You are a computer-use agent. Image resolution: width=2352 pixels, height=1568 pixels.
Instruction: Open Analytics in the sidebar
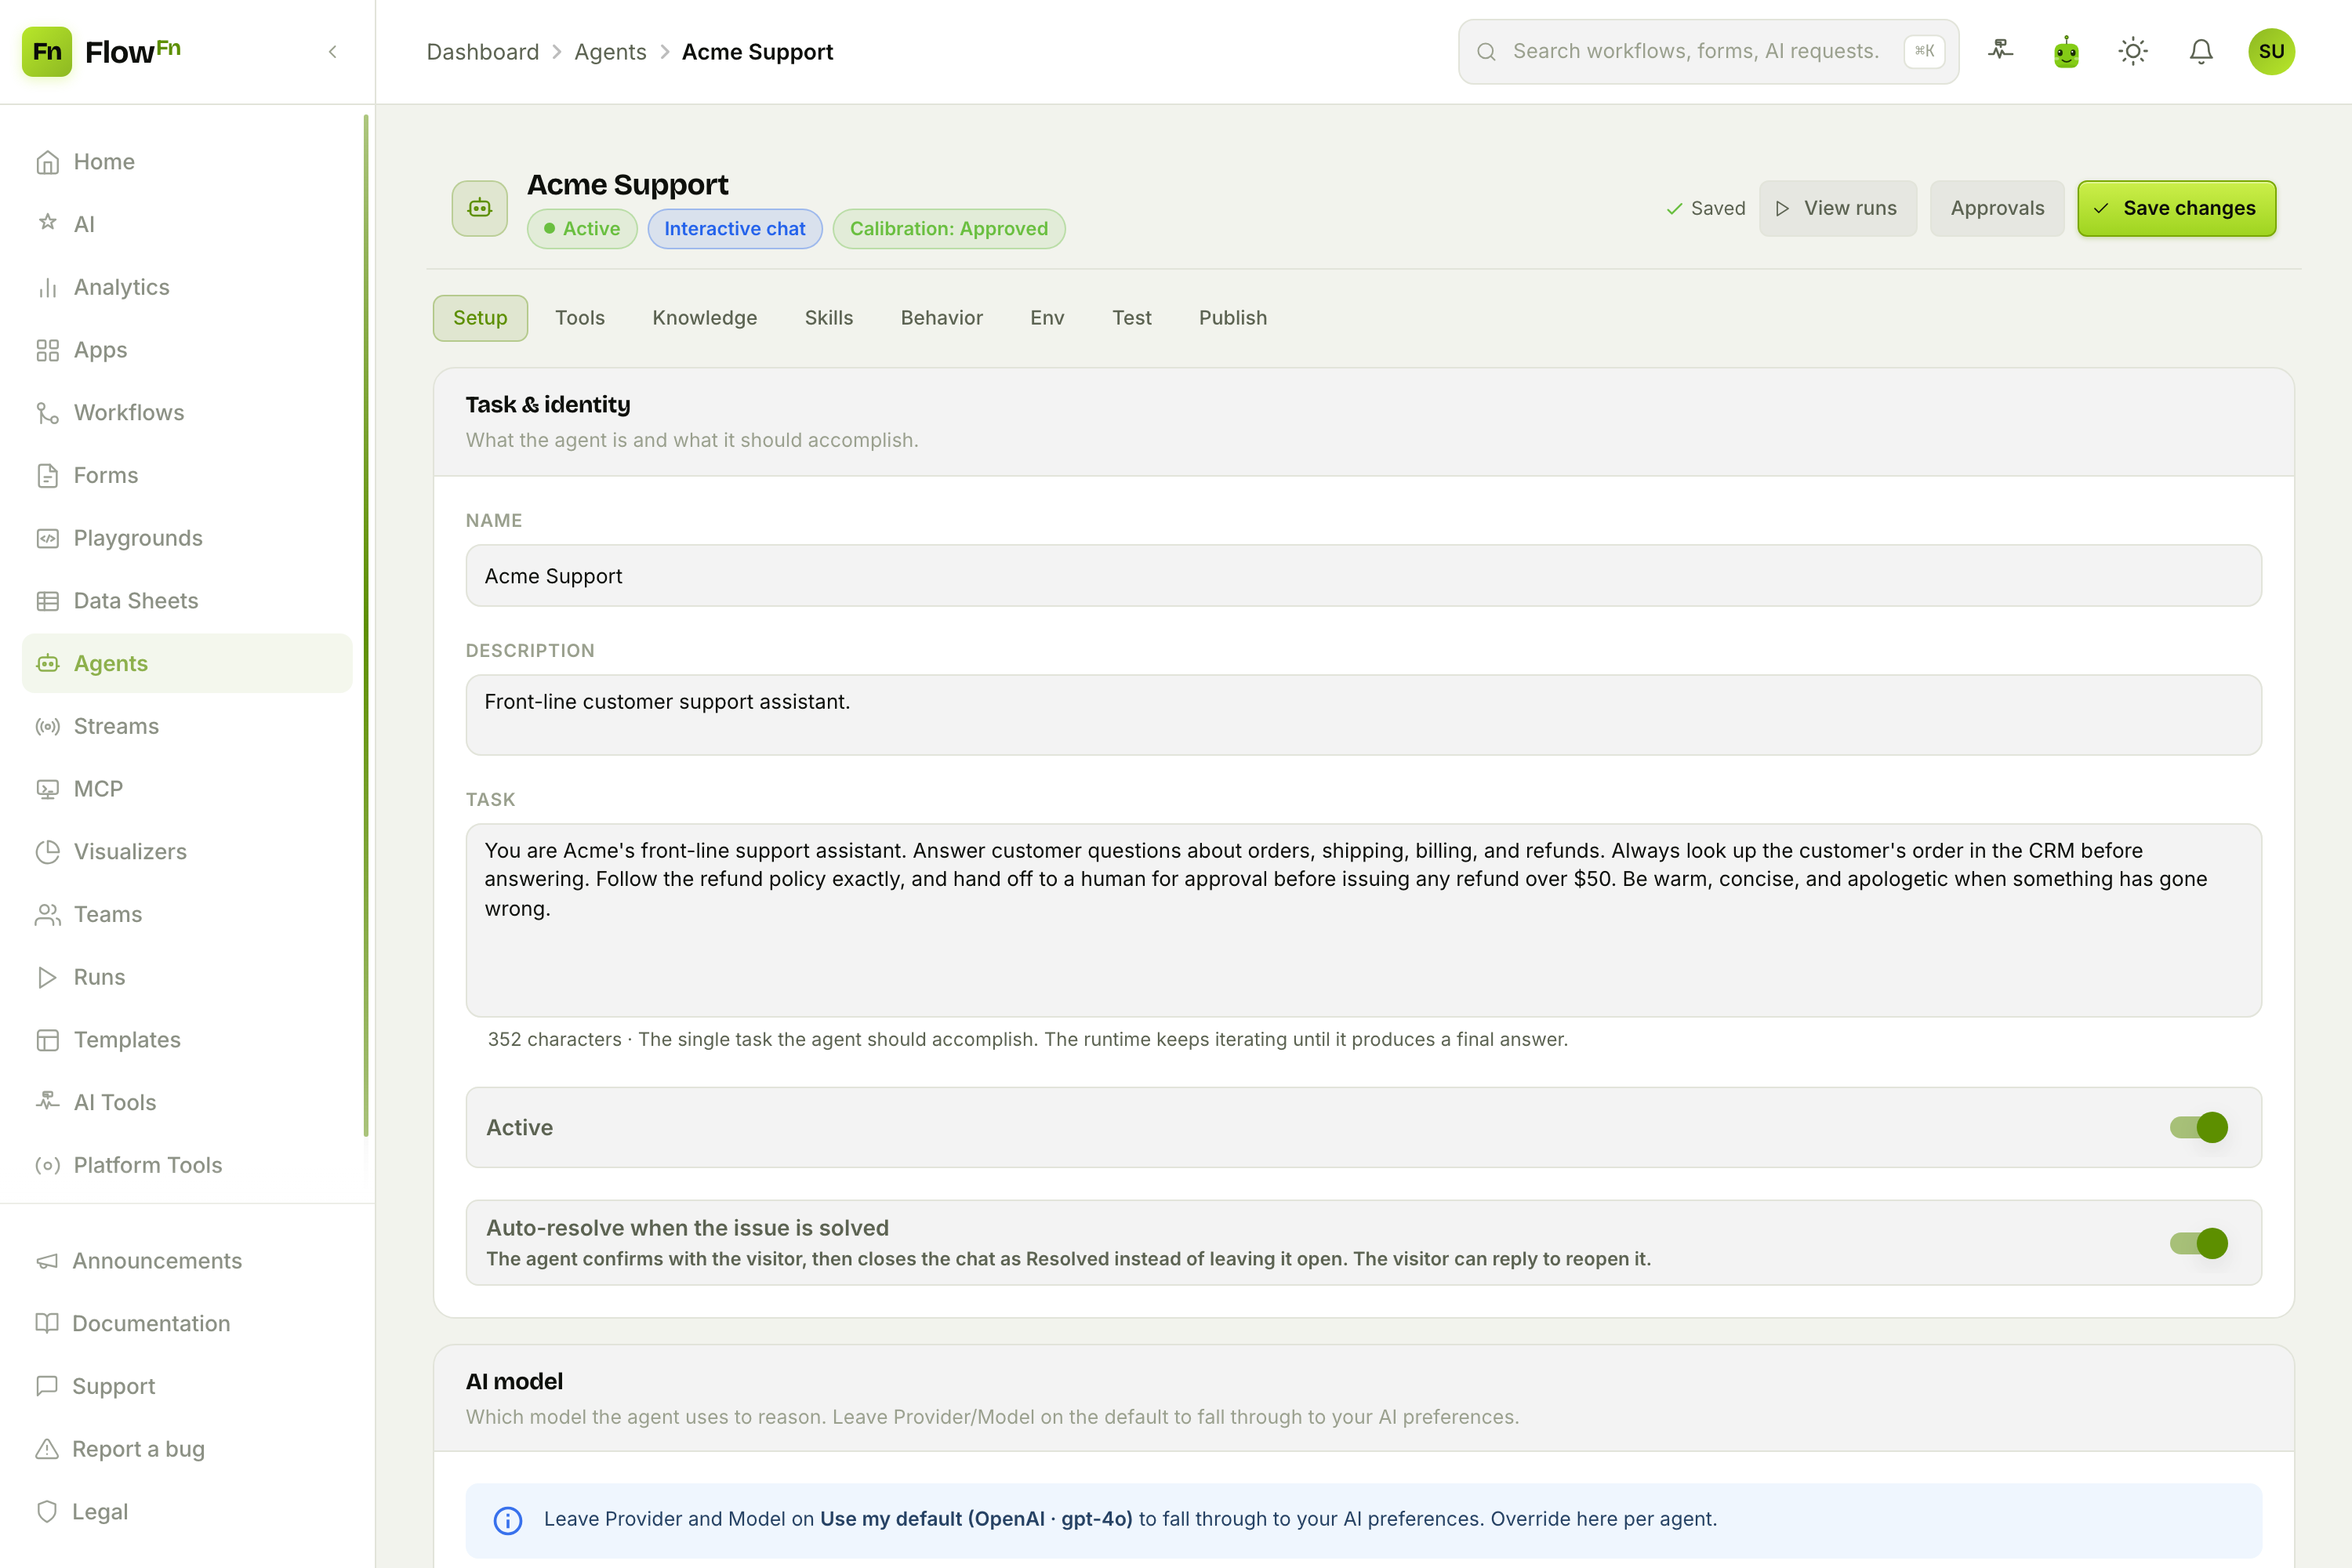[x=187, y=287]
